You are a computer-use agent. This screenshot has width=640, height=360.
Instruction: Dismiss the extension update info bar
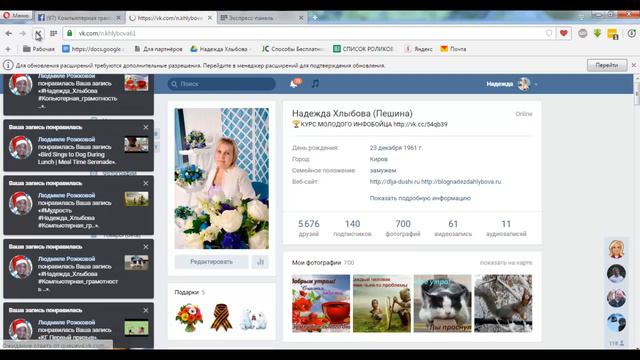tap(634, 65)
